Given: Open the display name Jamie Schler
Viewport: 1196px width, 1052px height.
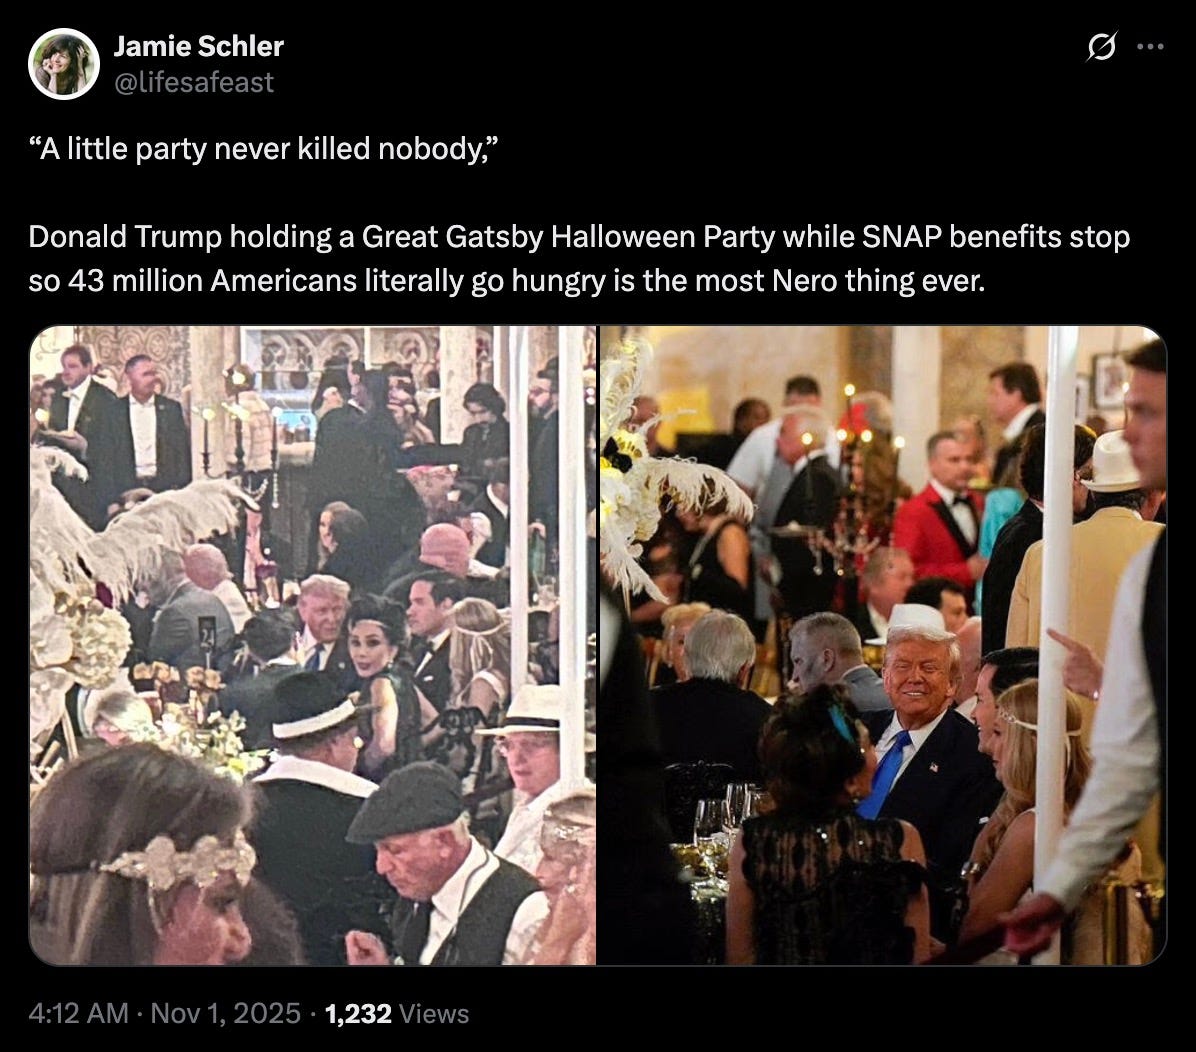Looking at the screenshot, I should click(198, 47).
